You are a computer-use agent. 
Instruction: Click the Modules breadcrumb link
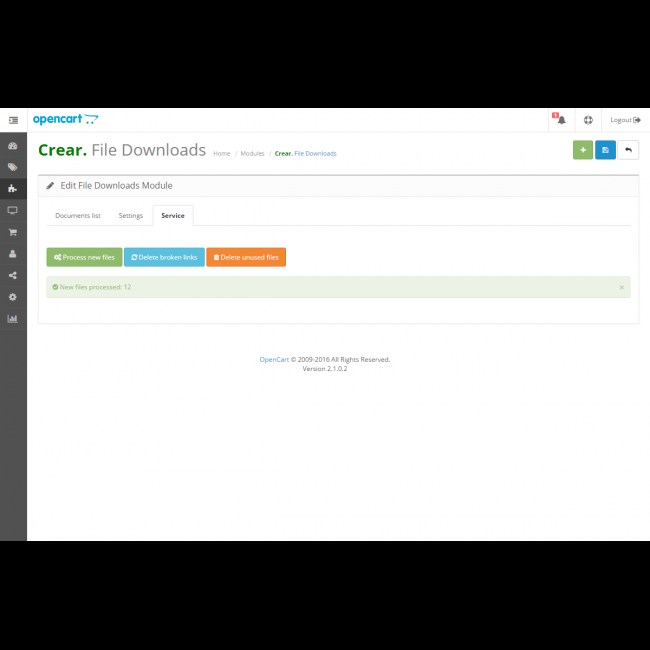pyautogui.click(x=252, y=154)
